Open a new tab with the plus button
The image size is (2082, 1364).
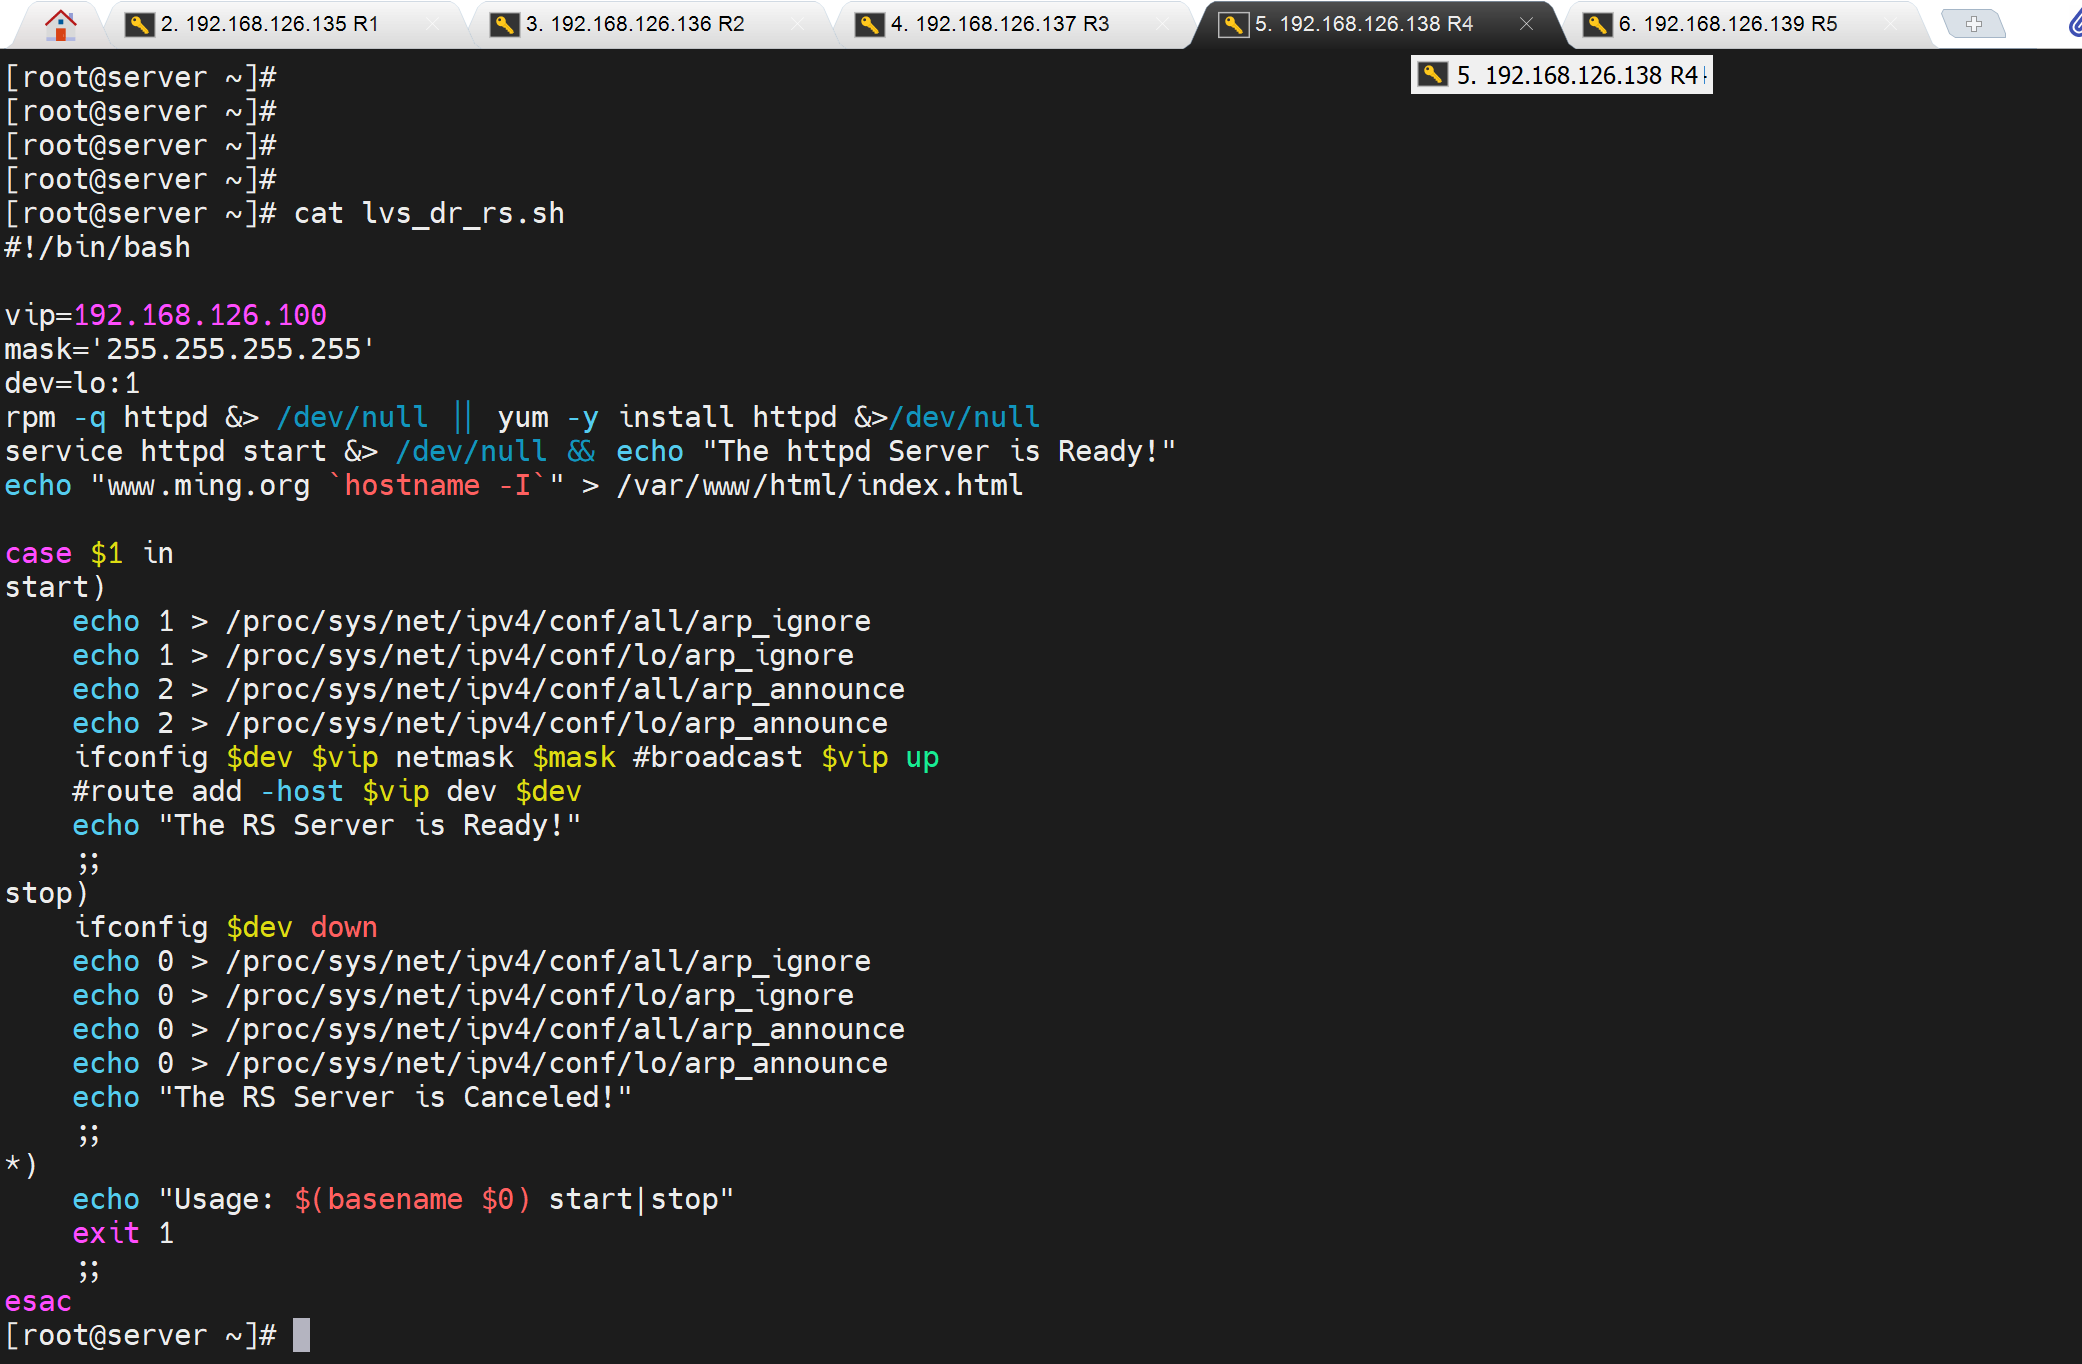(1973, 24)
